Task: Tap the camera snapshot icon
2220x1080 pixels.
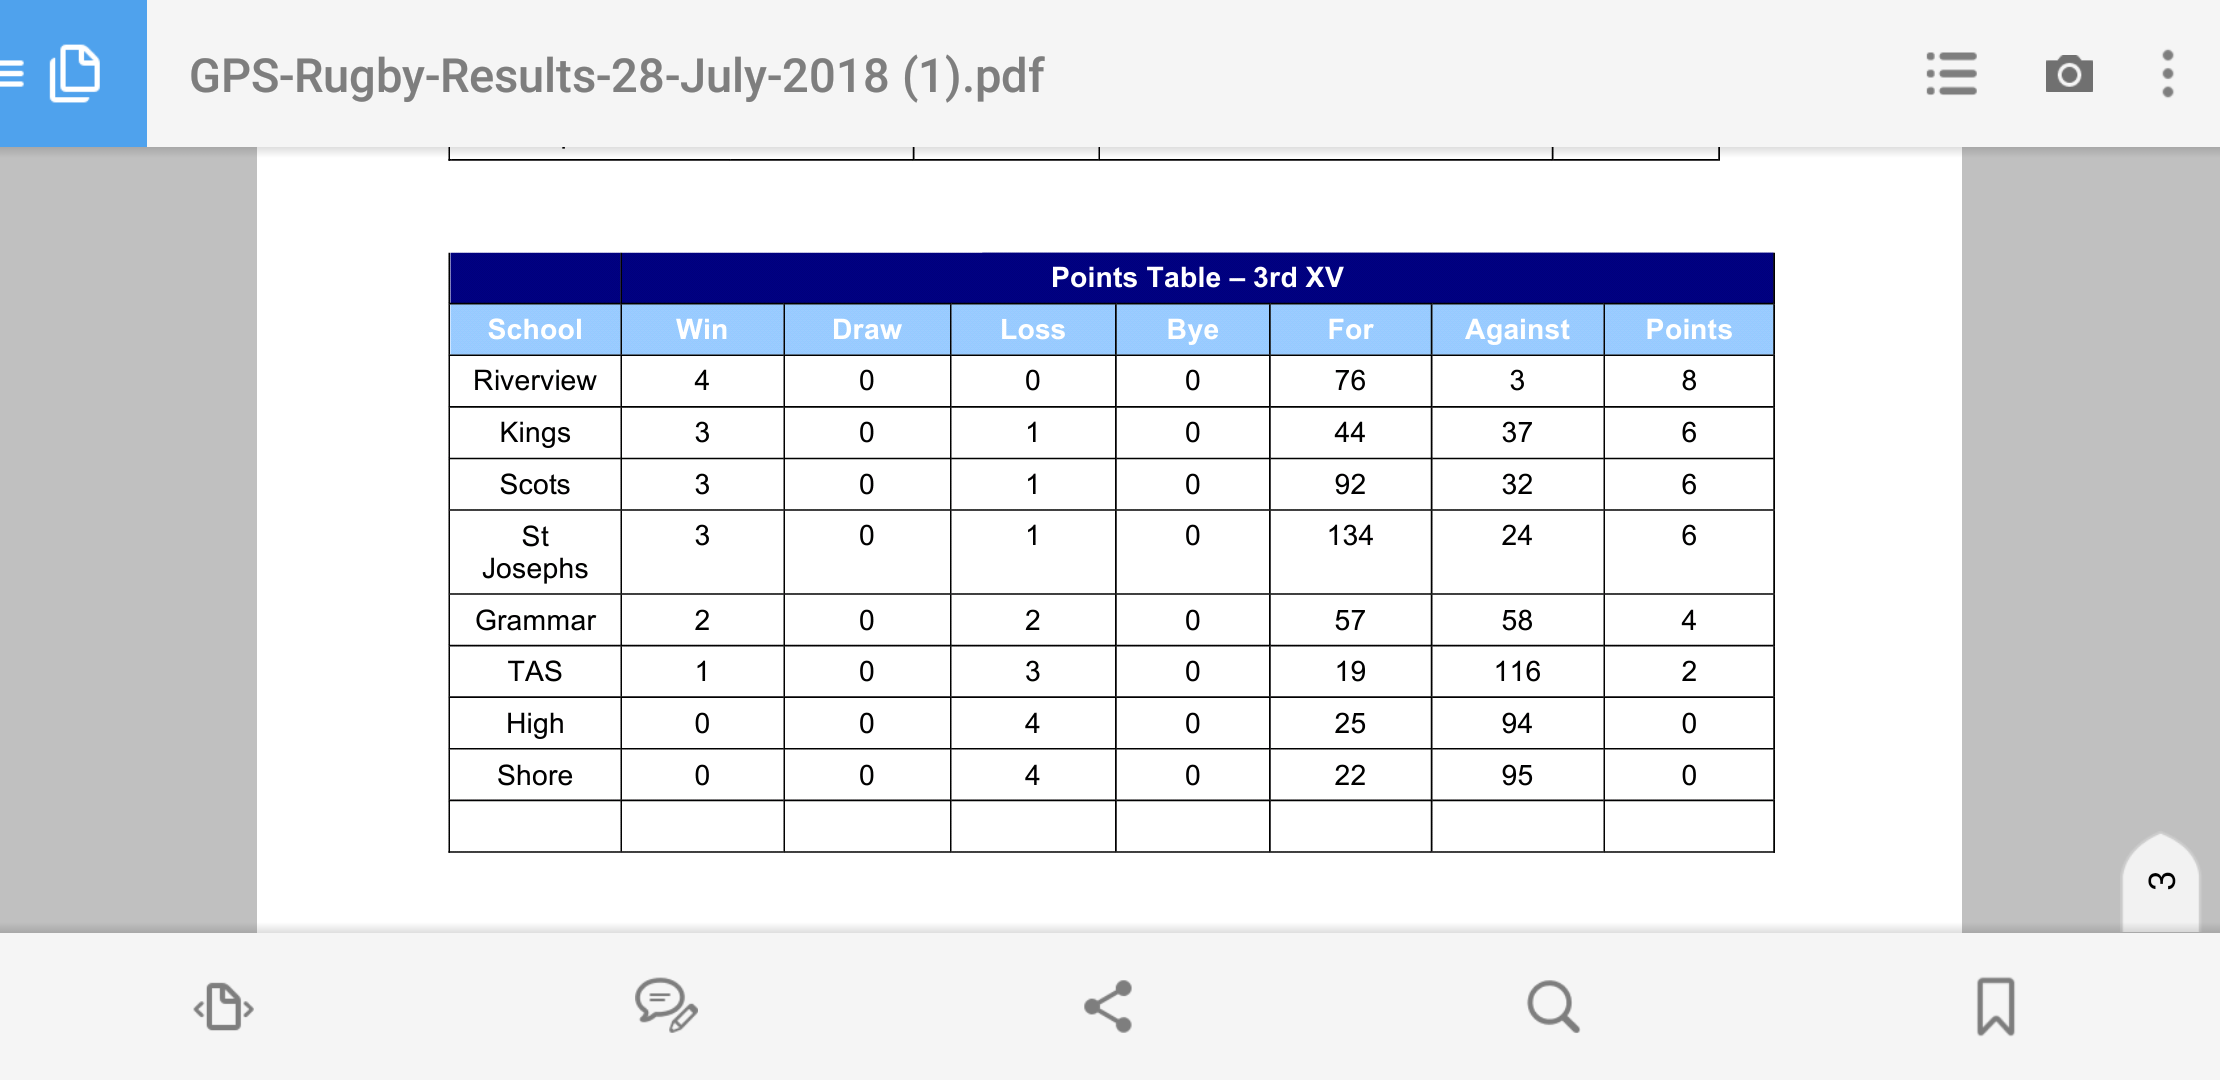Action: 2069,74
